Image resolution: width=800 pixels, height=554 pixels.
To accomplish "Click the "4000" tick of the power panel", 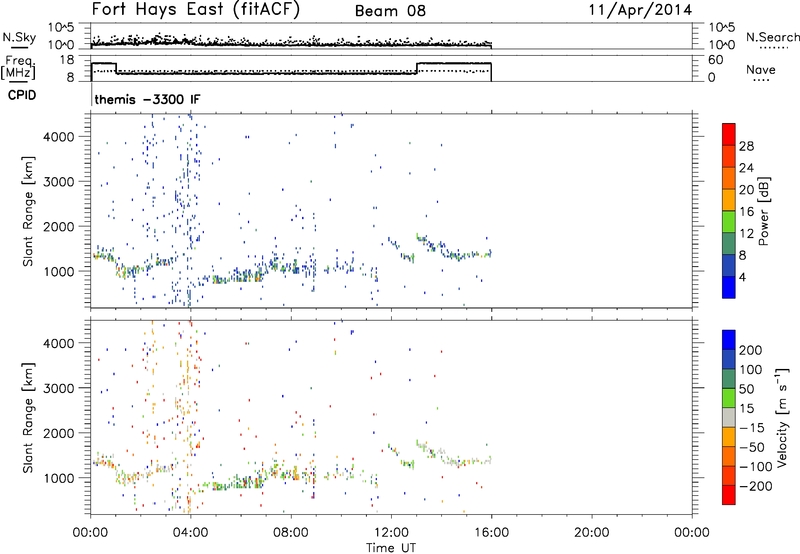I will (59, 137).
